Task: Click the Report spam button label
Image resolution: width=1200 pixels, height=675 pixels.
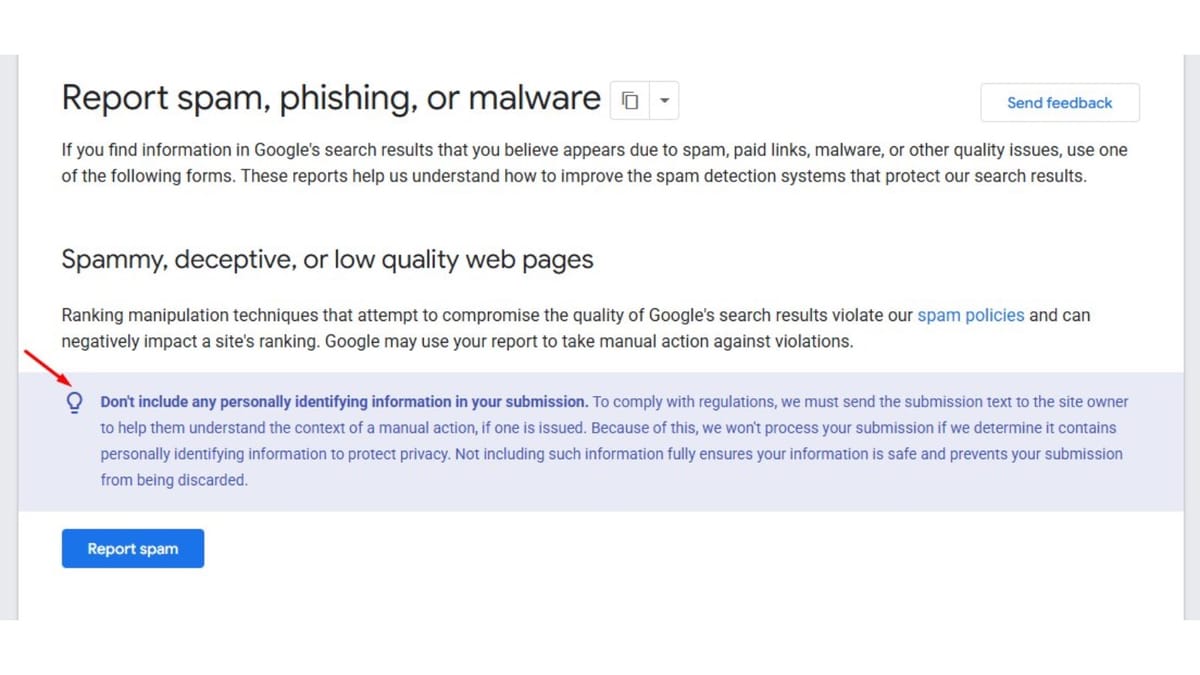Action: [x=132, y=548]
